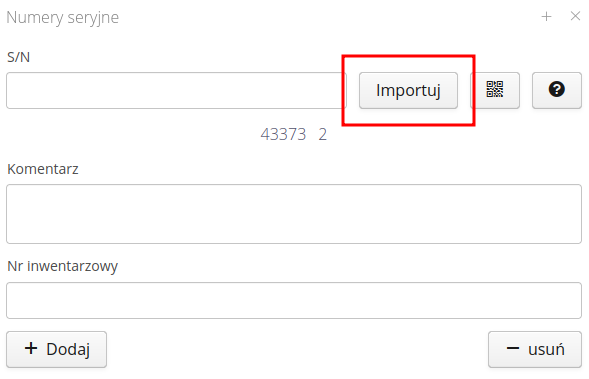589x379 pixels.
Task: Focus the Nr inwentarzowy input field
Action: click(294, 300)
